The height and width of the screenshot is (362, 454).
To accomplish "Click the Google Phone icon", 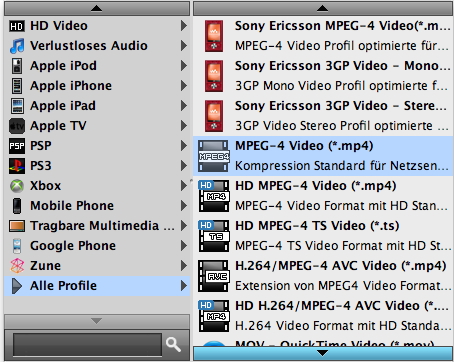I will click(17, 246).
